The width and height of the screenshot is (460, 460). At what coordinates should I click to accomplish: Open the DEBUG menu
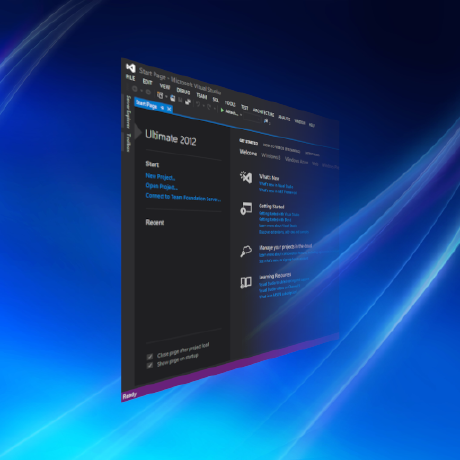183,90
